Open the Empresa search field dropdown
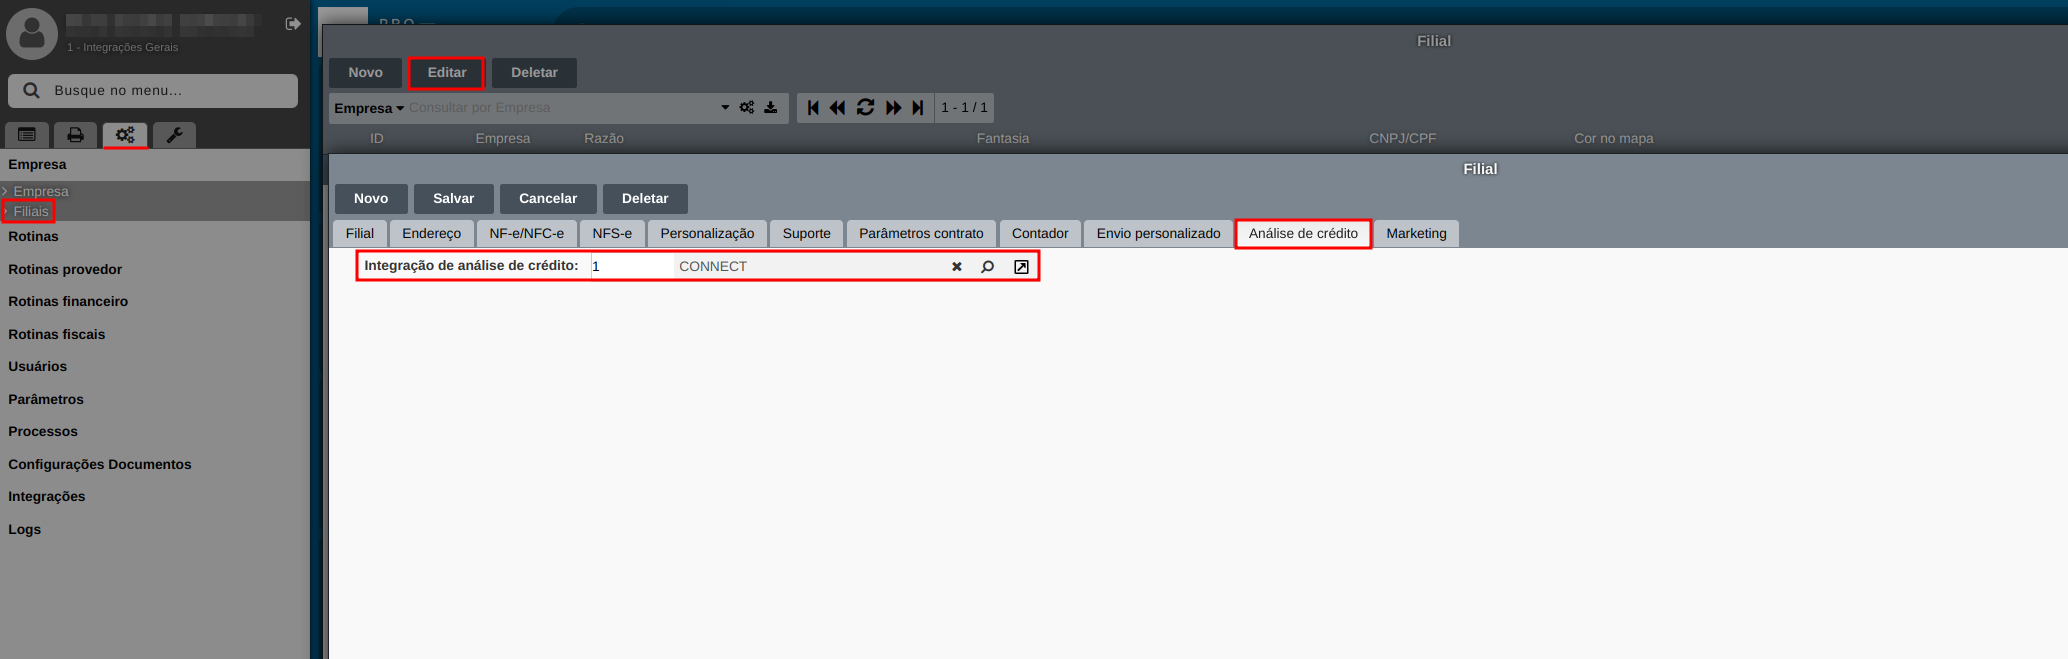This screenshot has width=2068, height=659. [x=368, y=108]
